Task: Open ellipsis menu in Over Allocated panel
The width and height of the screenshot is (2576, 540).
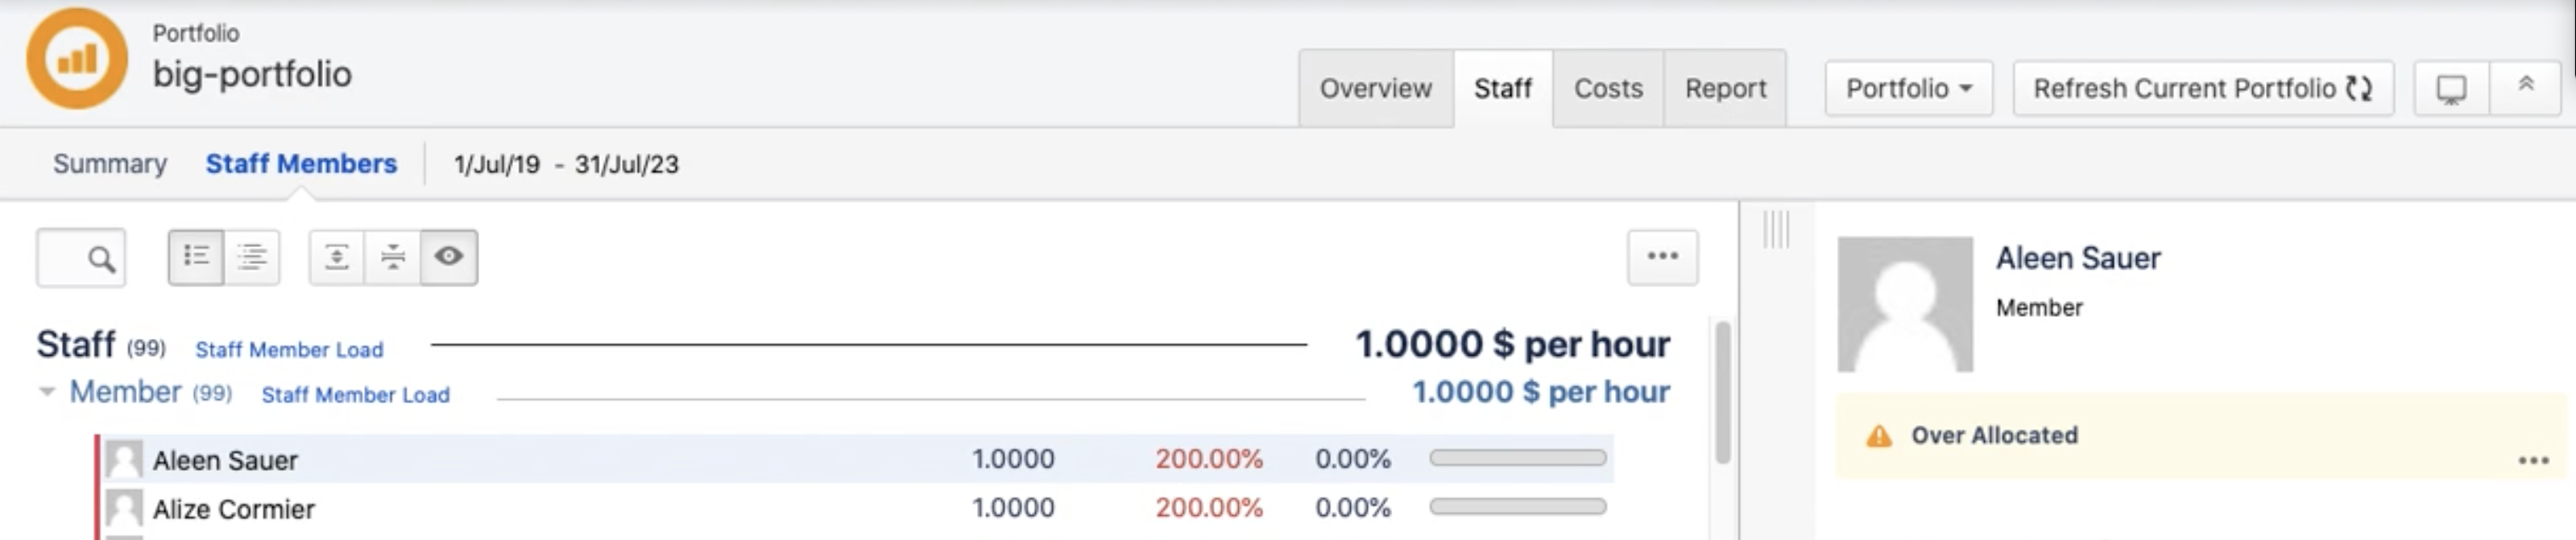Action: (x=2533, y=461)
